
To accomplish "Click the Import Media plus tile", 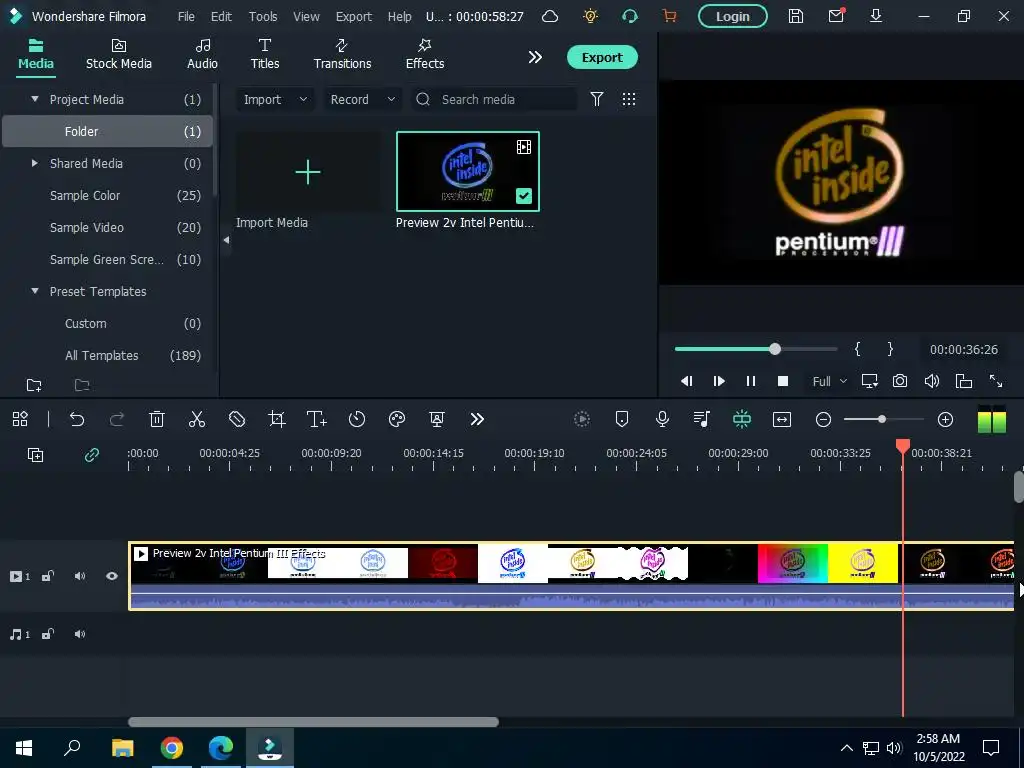I will (308, 172).
